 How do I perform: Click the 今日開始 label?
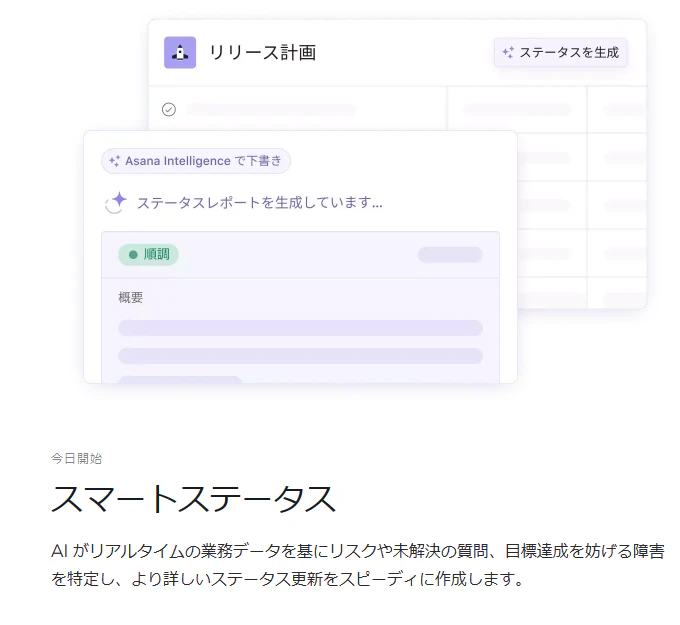(76, 458)
